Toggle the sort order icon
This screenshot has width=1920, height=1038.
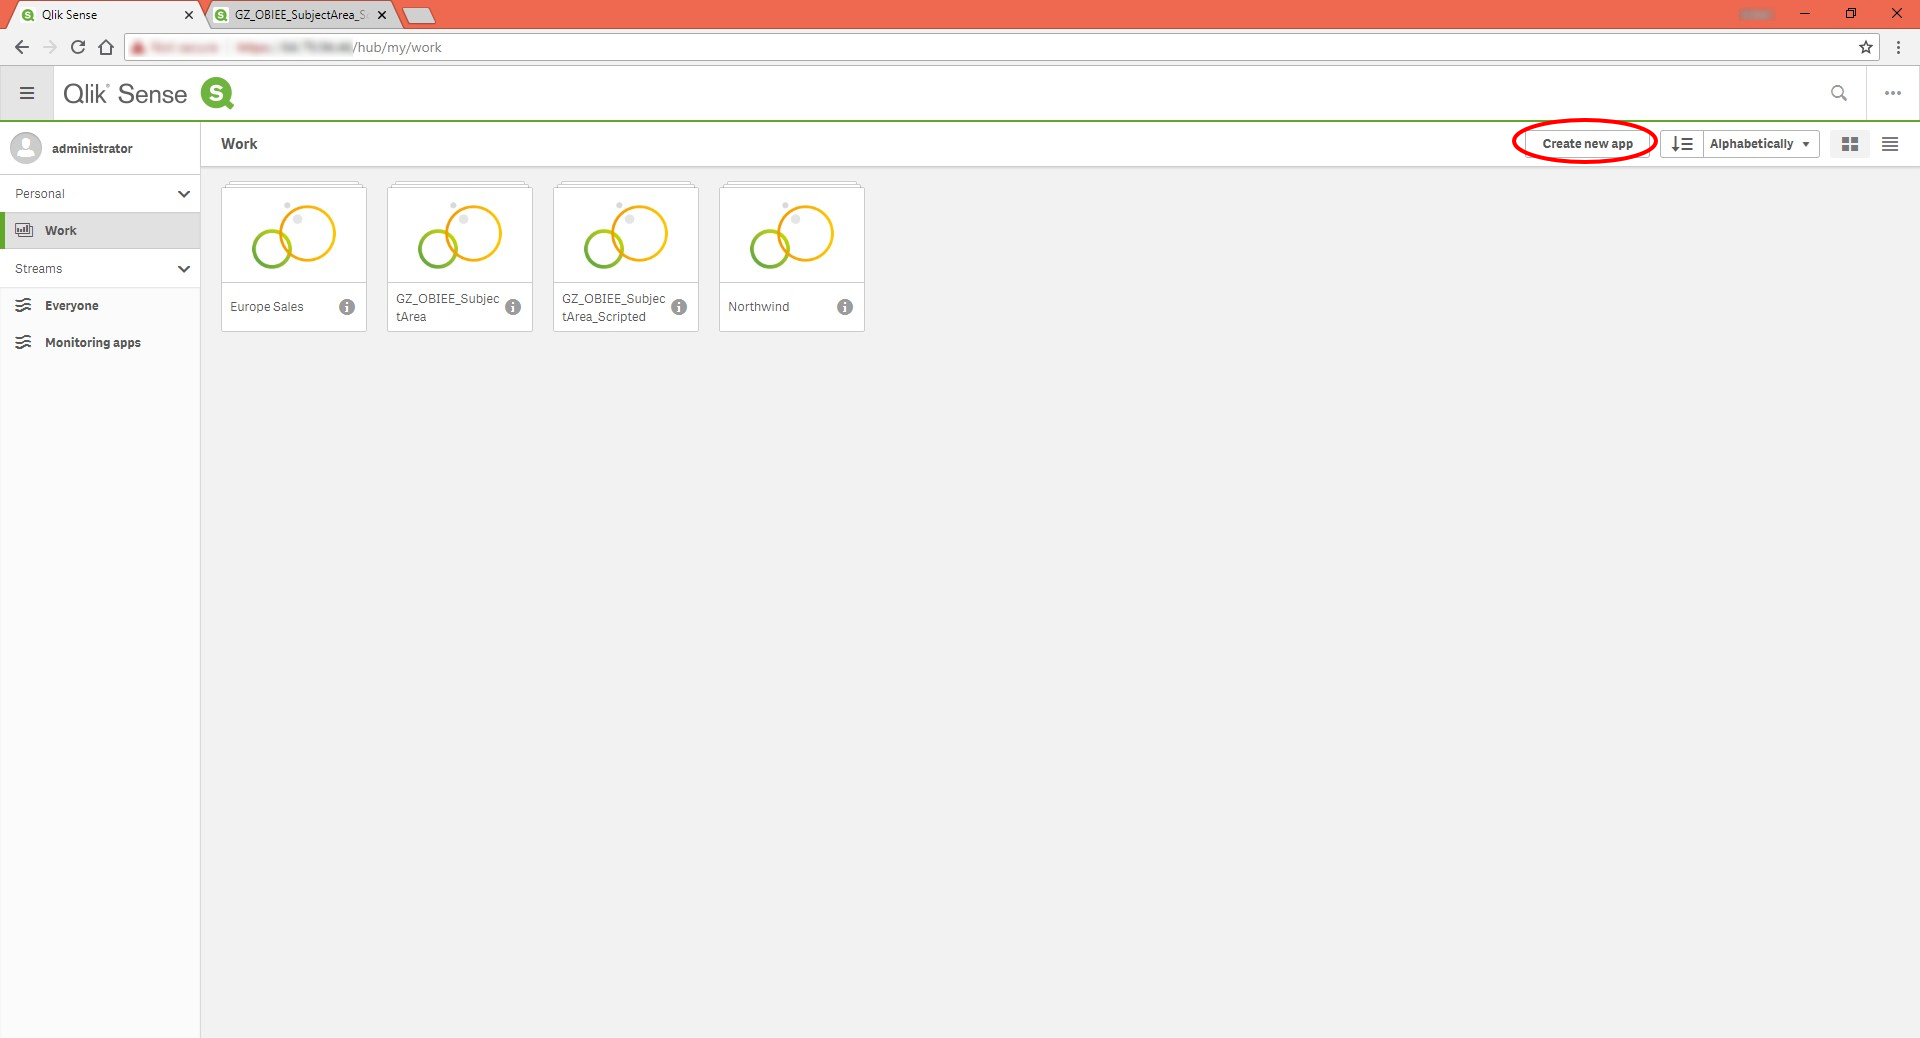pos(1682,144)
